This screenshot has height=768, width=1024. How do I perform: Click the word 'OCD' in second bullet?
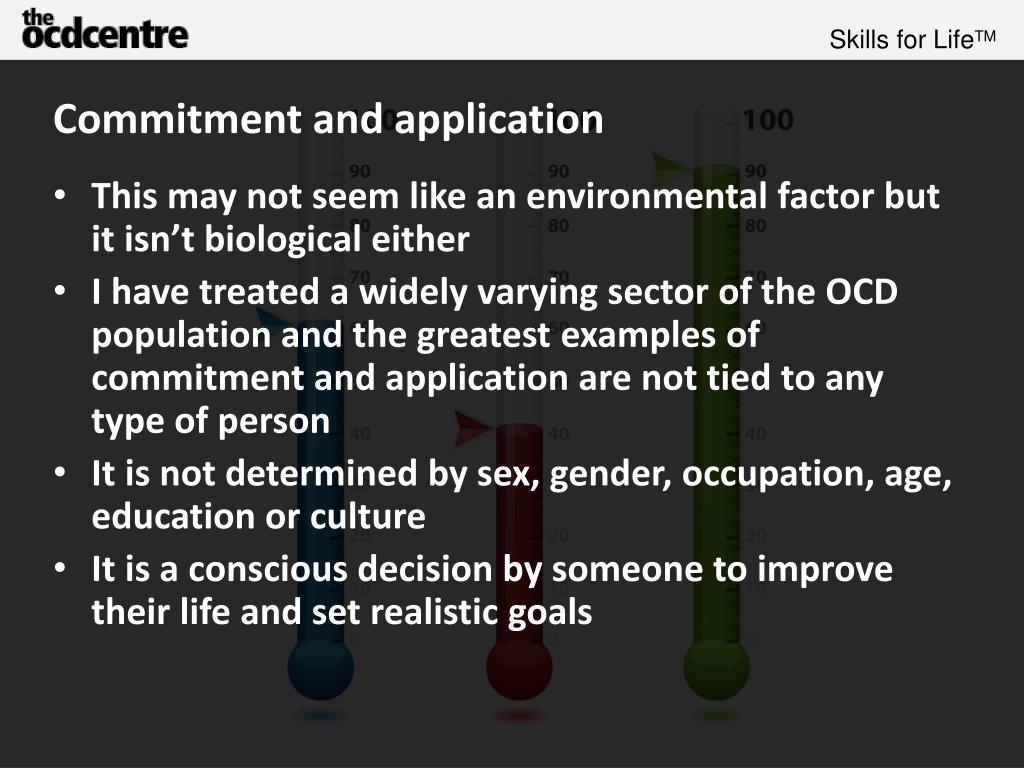(861, 291)
